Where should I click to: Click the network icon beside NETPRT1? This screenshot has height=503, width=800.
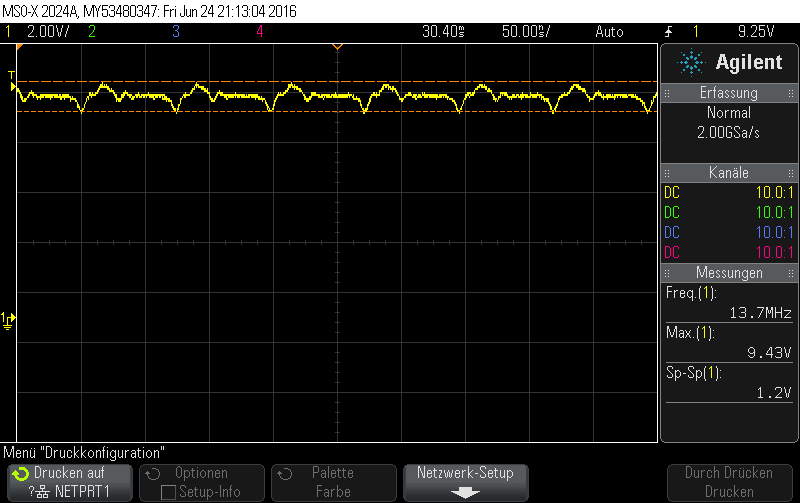(x=43, y=492)
